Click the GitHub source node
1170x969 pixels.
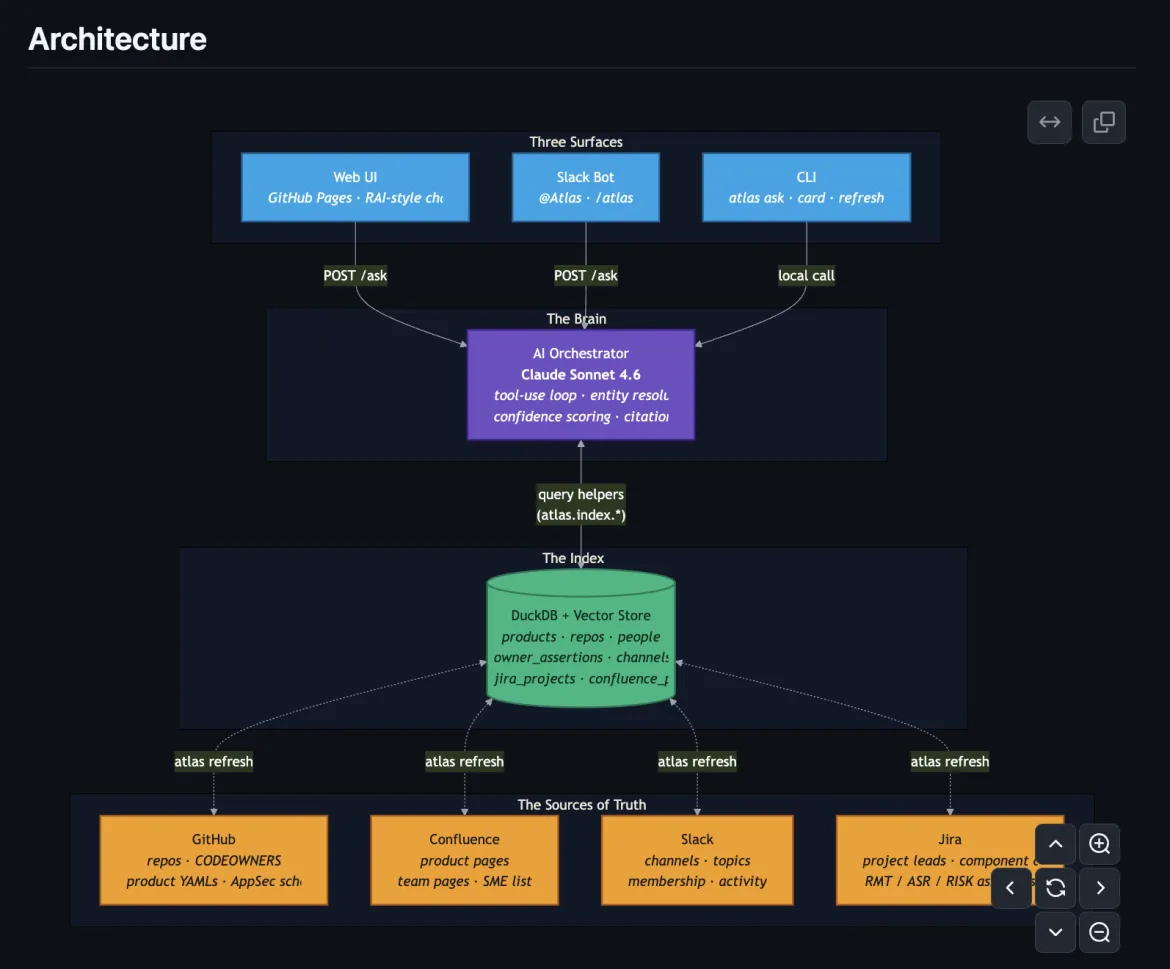pos(213,860)
